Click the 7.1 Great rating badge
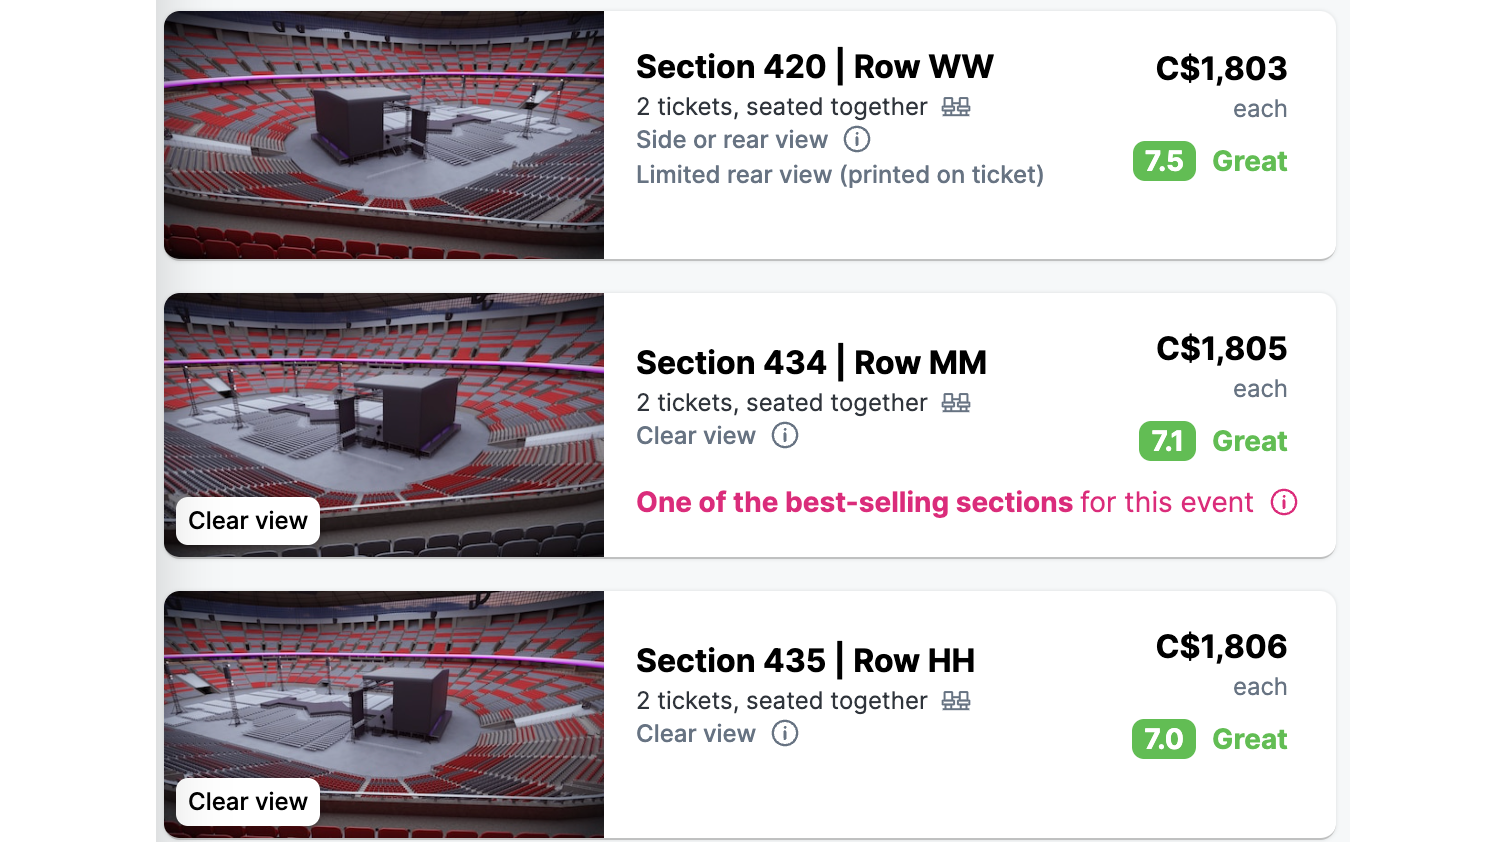This screenshot has height=842, width=1506. coord(1167,441)
